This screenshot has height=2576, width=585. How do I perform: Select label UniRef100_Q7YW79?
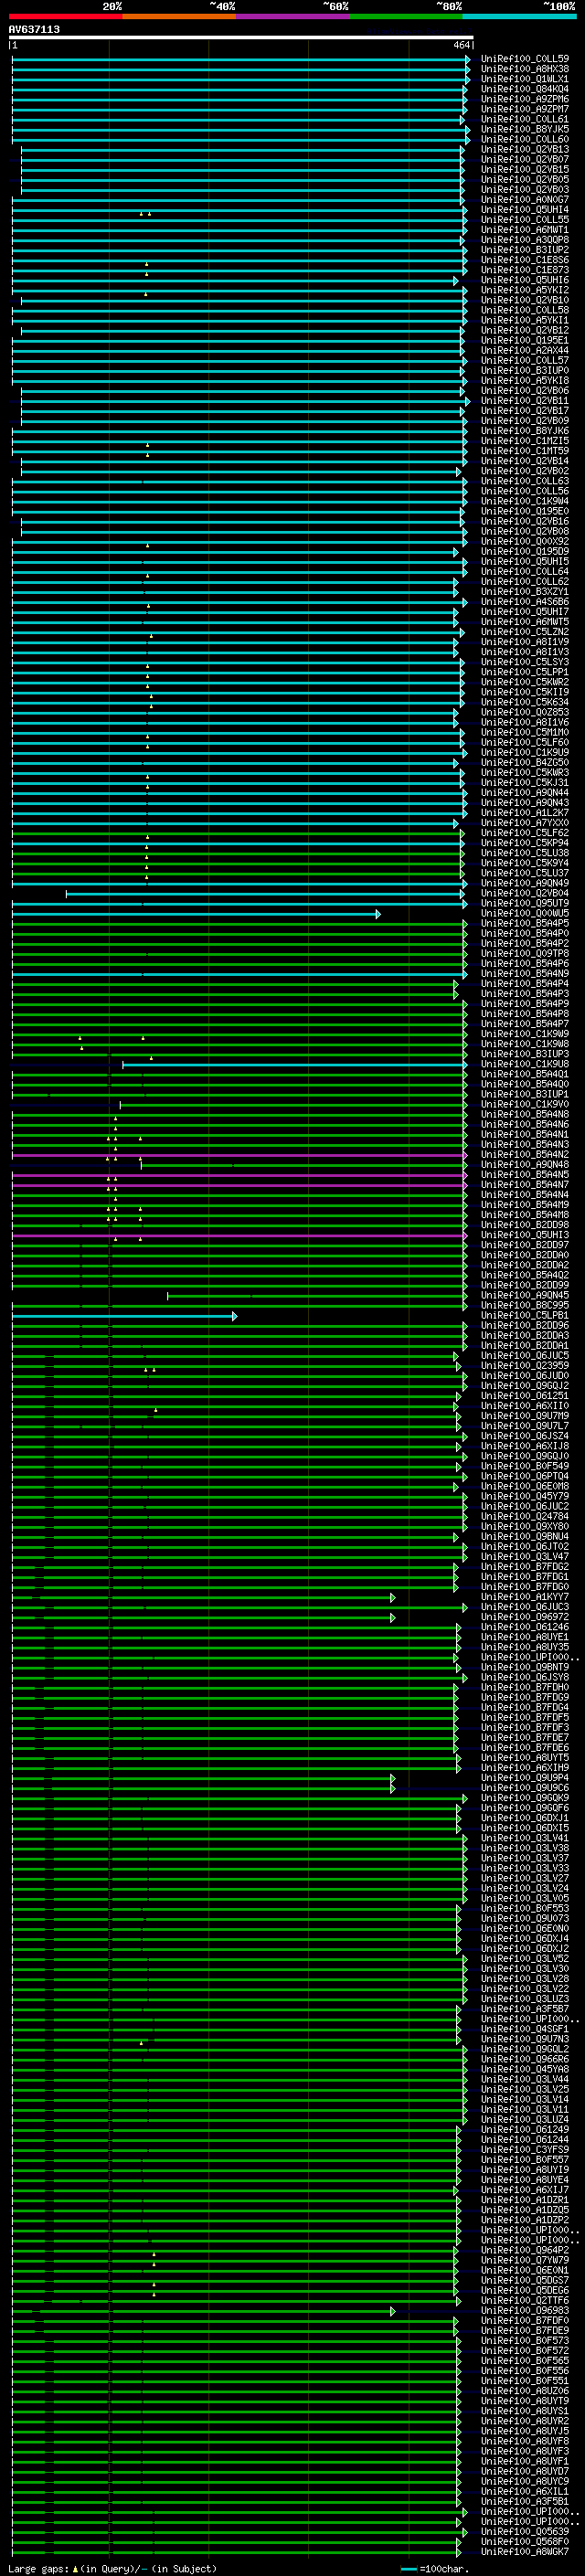[525, 2262]
